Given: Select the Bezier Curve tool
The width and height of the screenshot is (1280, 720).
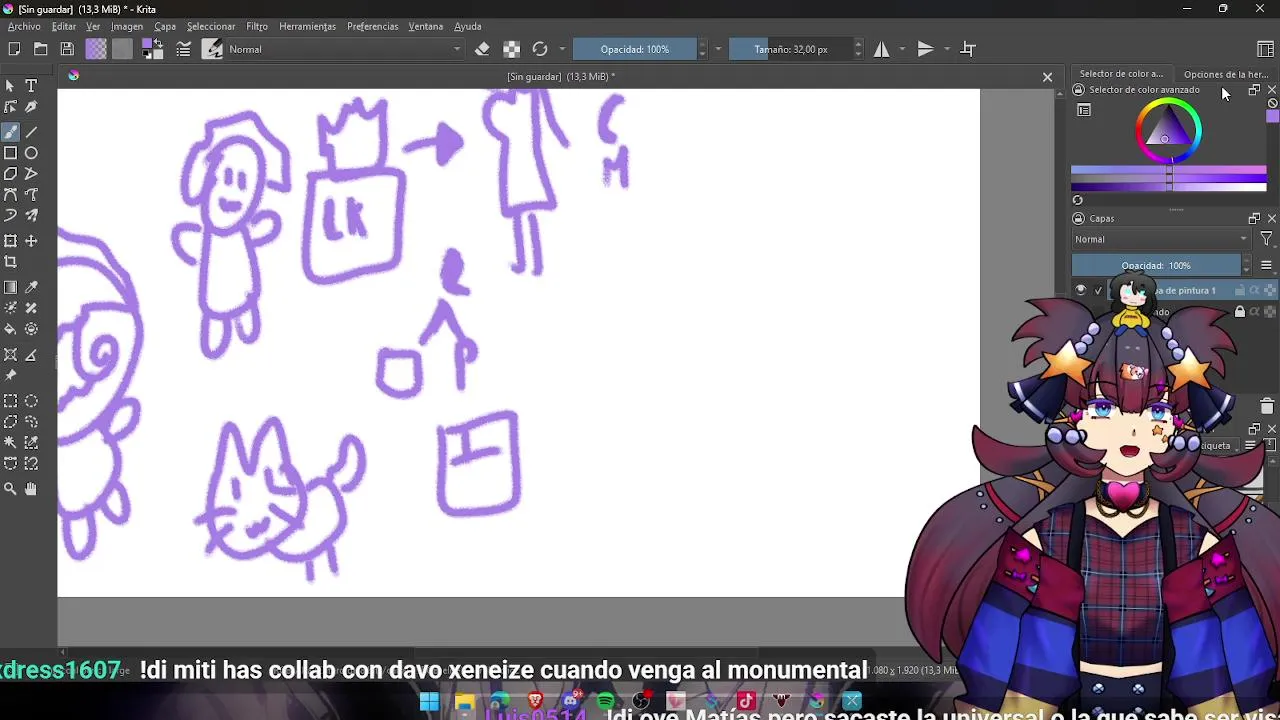Looking at the screenshot, I should (10, 195).
